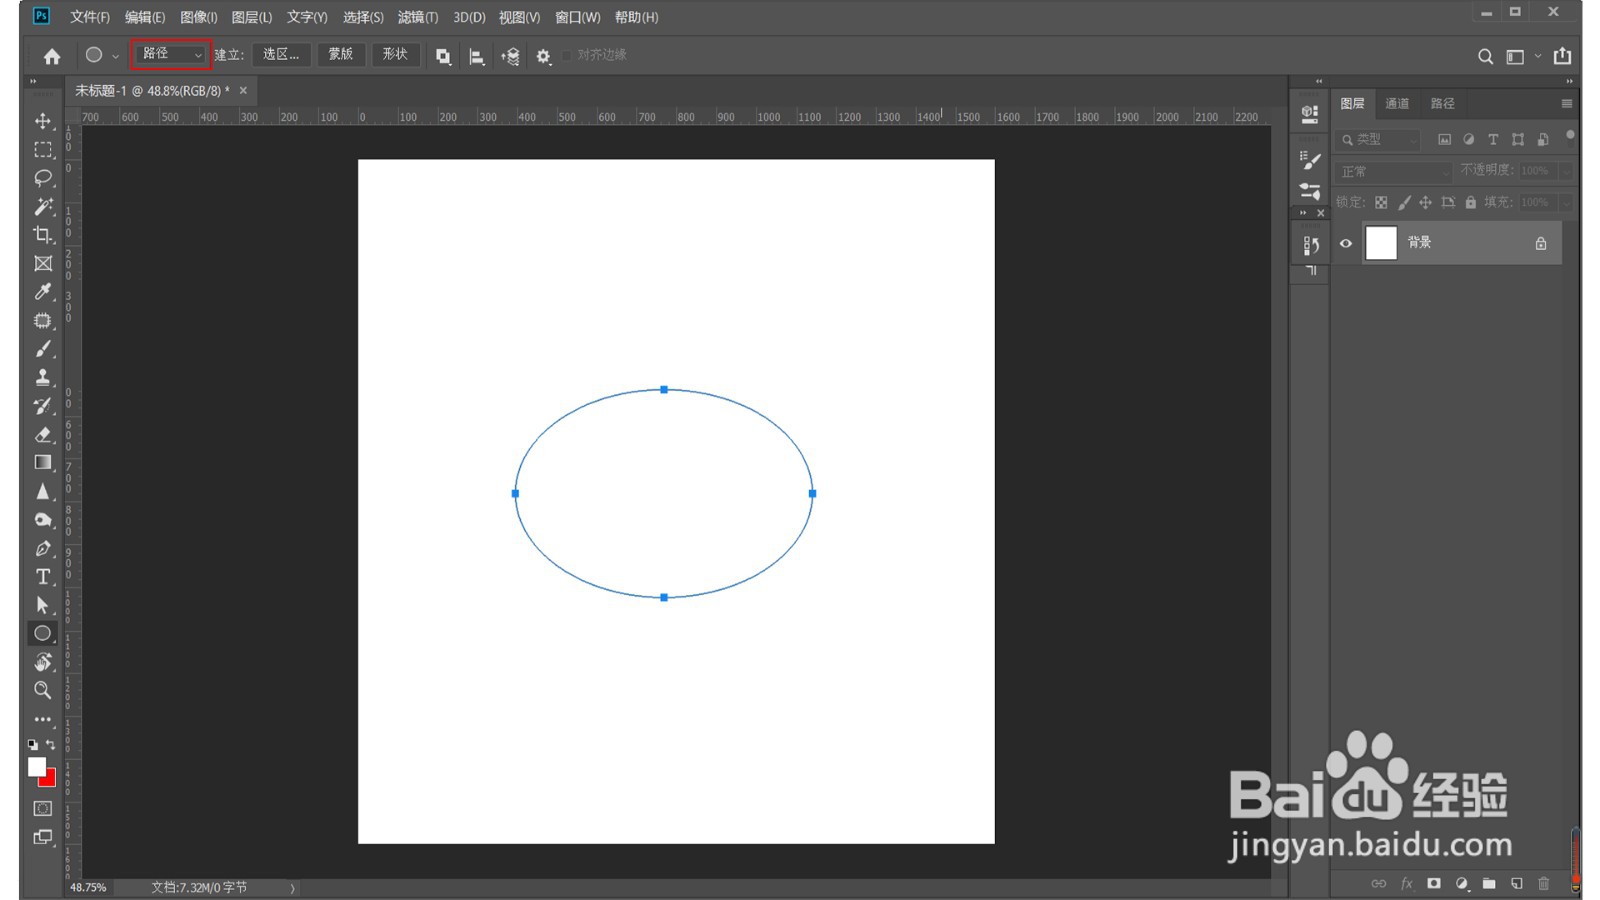The width and height of the screenshot is (1600, 900).
Task: Toggle Background layer visibility eye
Action: (1346, 243)
